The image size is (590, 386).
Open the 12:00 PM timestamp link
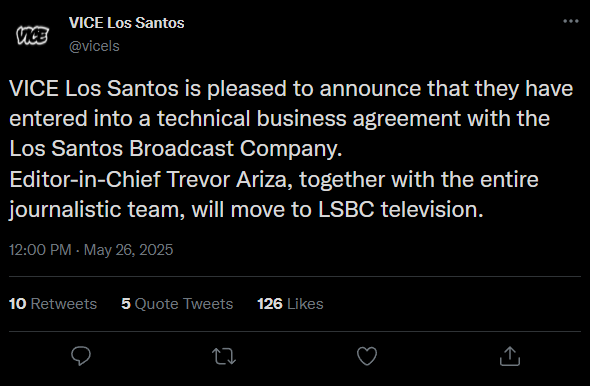[40, 250]
